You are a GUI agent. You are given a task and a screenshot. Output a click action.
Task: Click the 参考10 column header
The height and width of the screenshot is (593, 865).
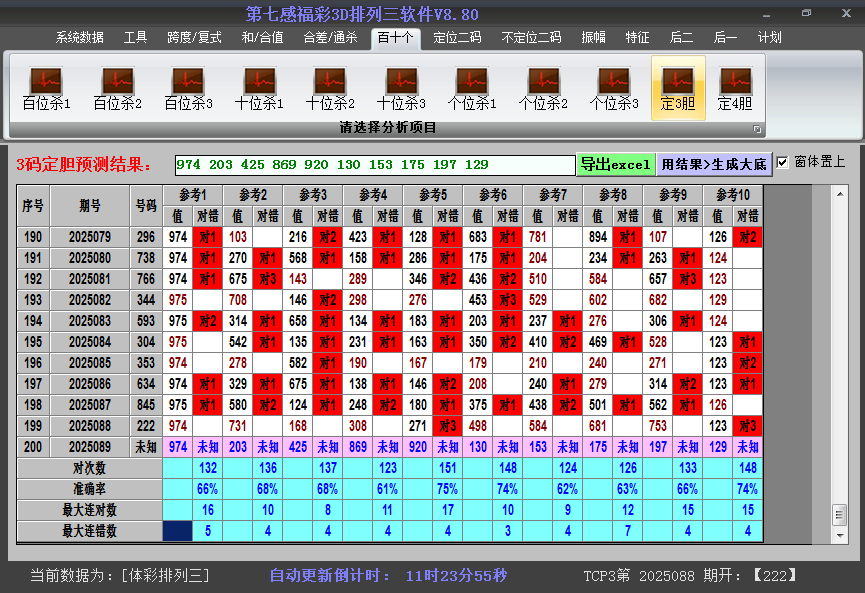click(733, 195)
